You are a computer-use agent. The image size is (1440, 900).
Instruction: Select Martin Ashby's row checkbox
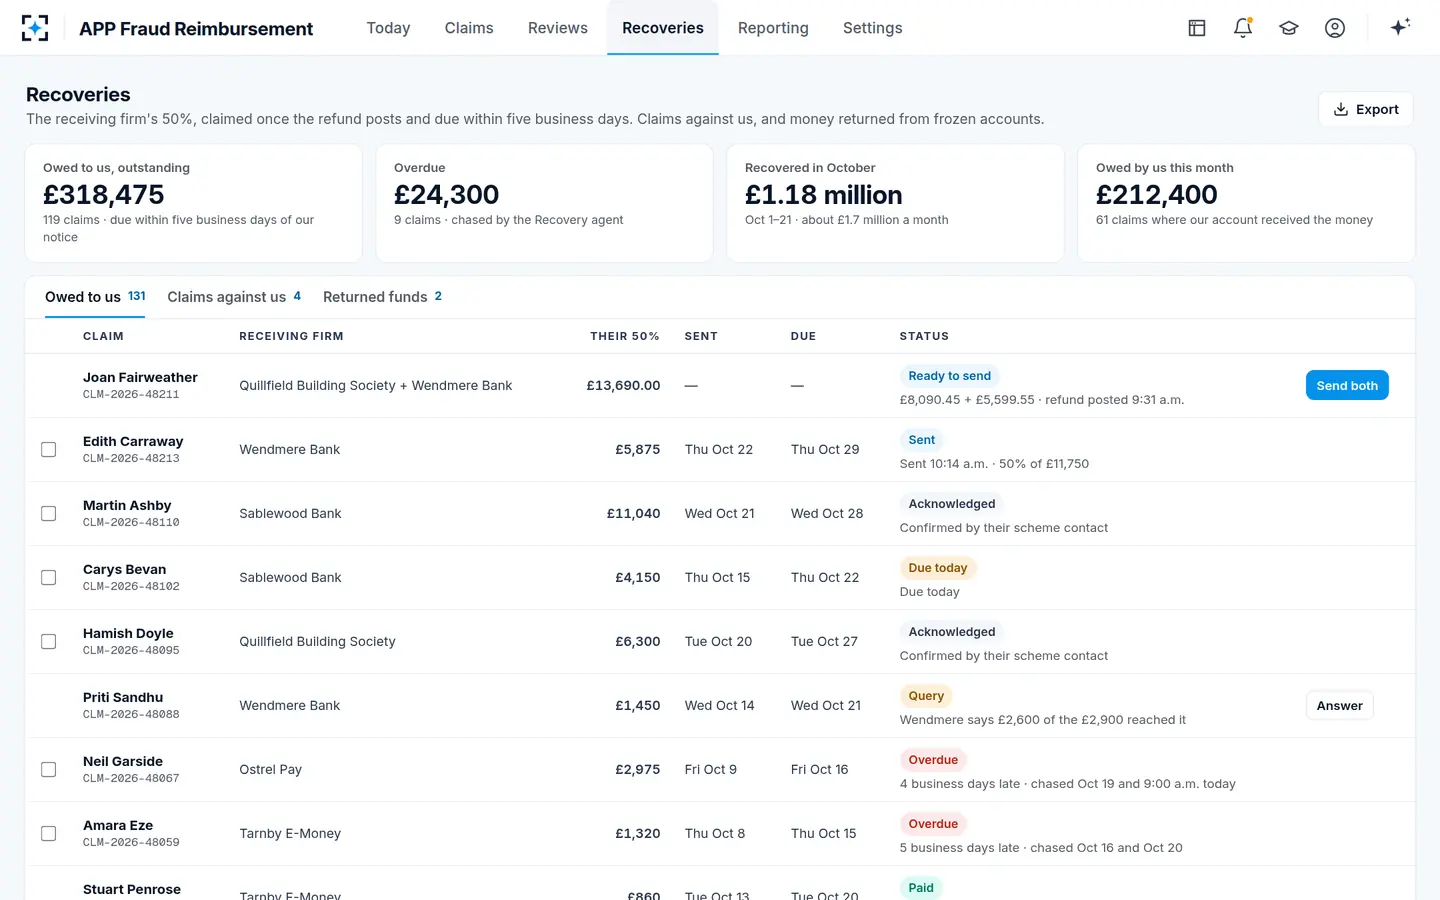click(48, 514)
